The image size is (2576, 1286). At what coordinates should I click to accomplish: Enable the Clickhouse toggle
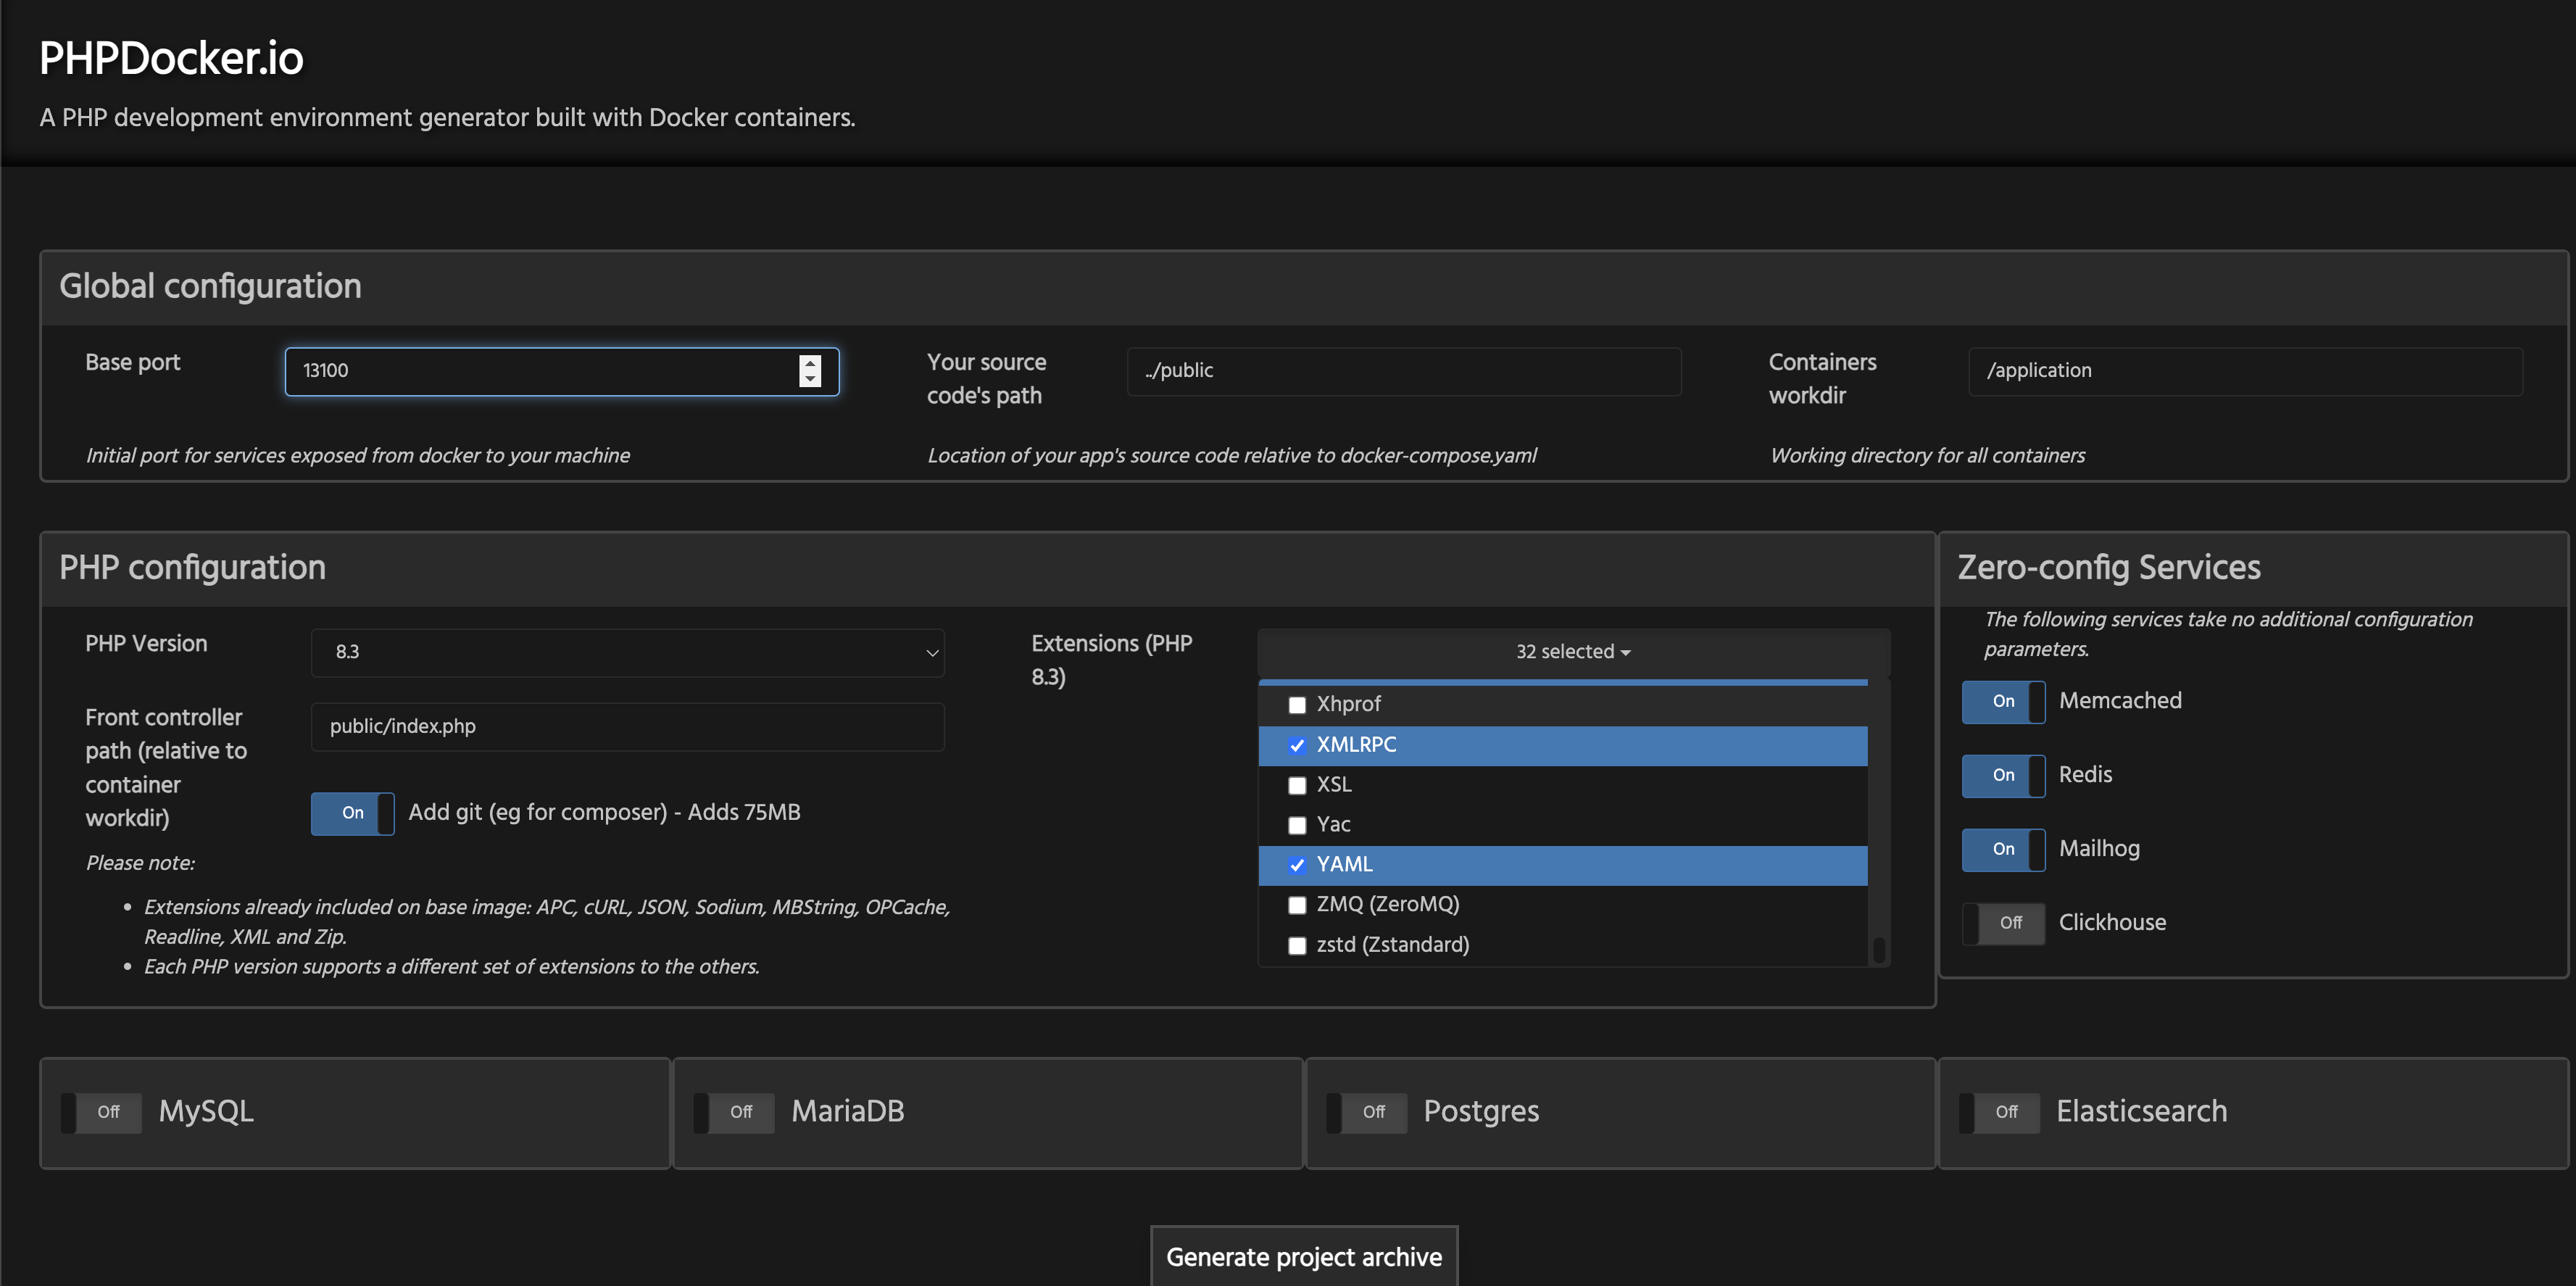click(2003, 923)
